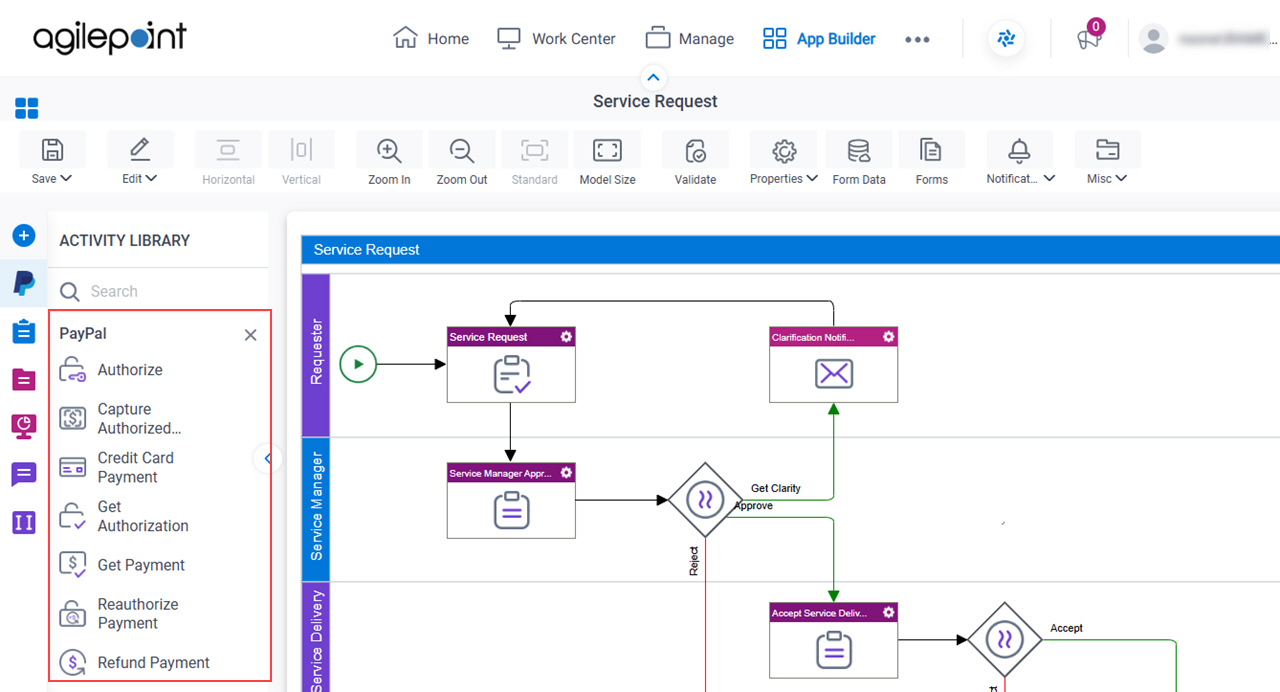Open settings gear on Clarification Notification activity
Viewport: 1280px width, 692px height.
coord(888,337)
